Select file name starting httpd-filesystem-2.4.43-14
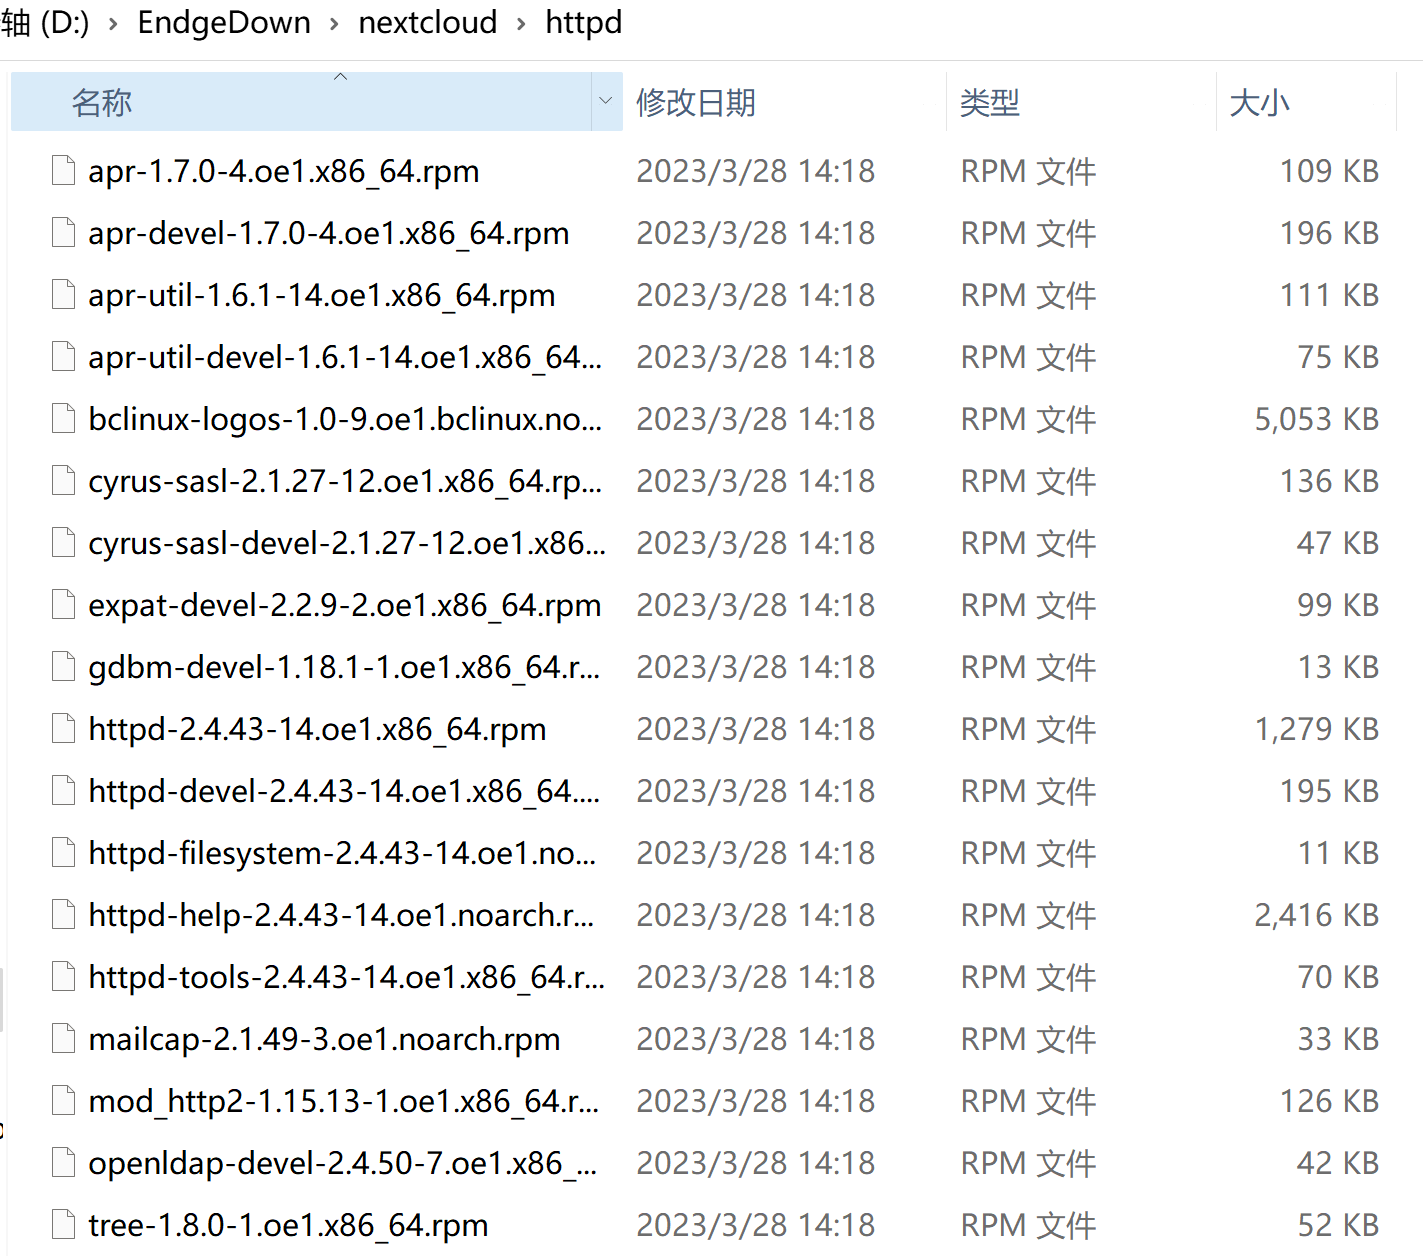The width and height of the screenshot is (1423, 1256). (342, 853)
